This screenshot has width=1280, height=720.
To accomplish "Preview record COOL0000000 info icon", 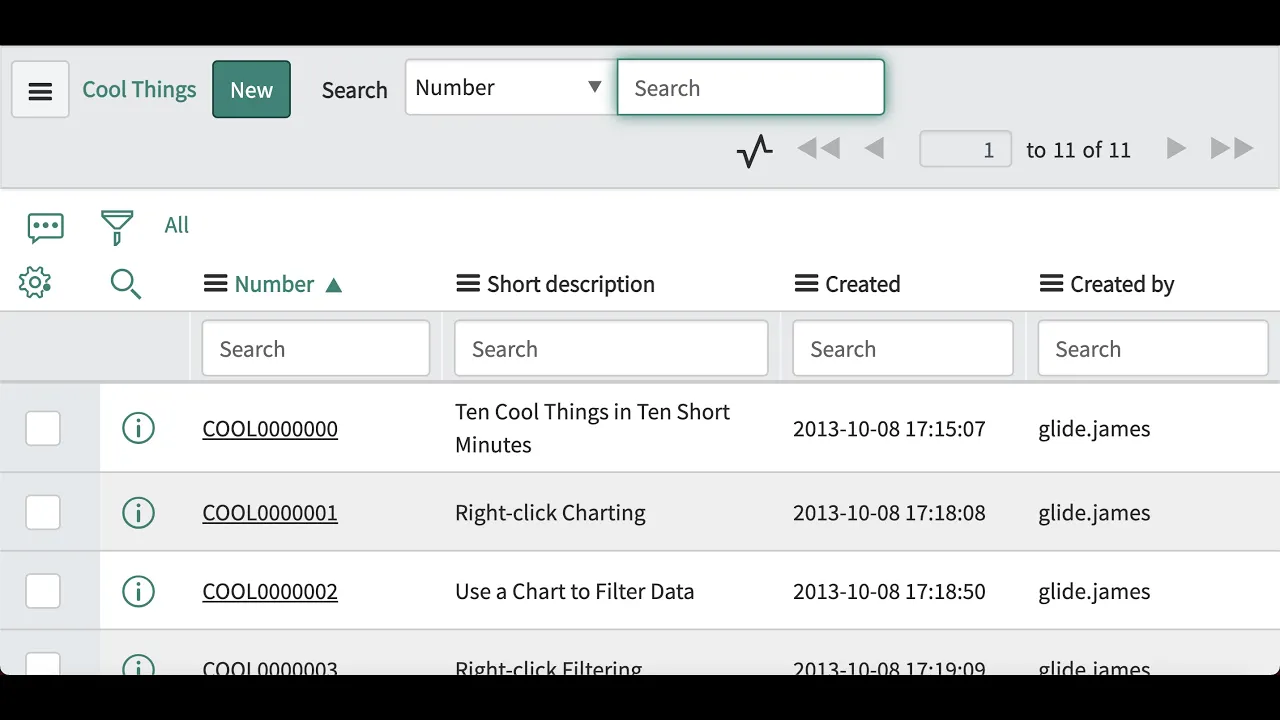I will (x=138, y=429).
